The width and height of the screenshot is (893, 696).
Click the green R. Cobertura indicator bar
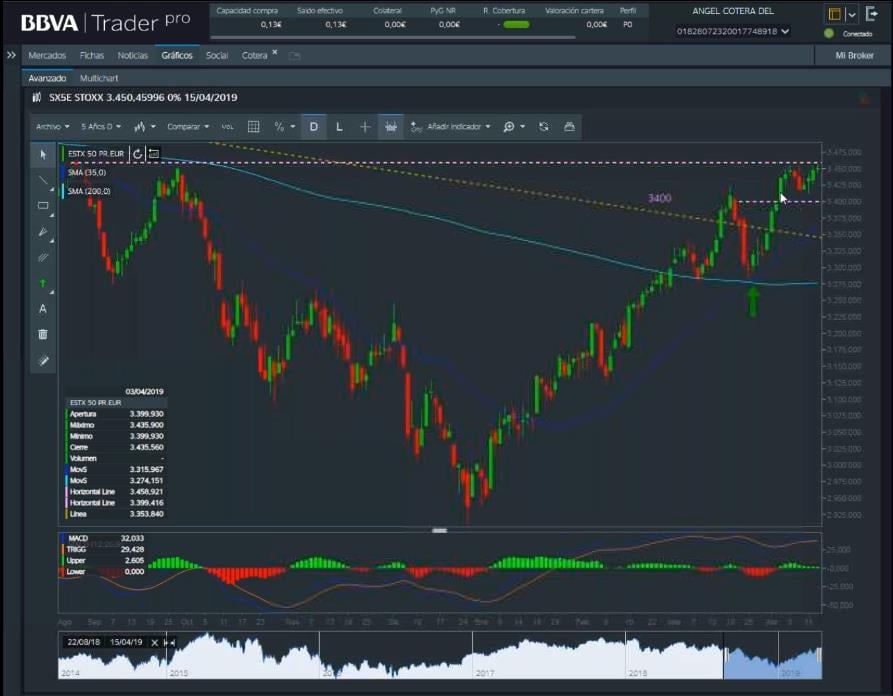tap(517, 24)
